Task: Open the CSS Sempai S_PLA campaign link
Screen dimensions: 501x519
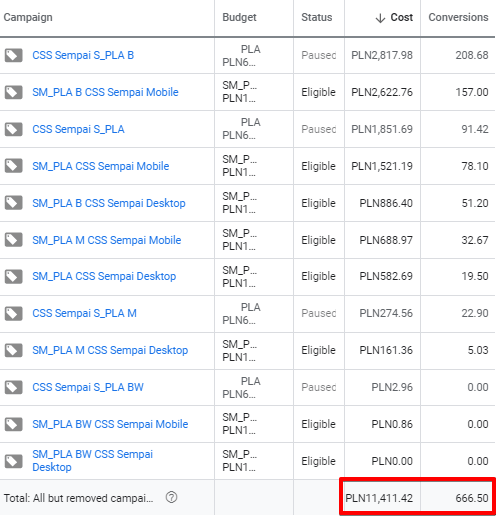Action: coord(78,129)
